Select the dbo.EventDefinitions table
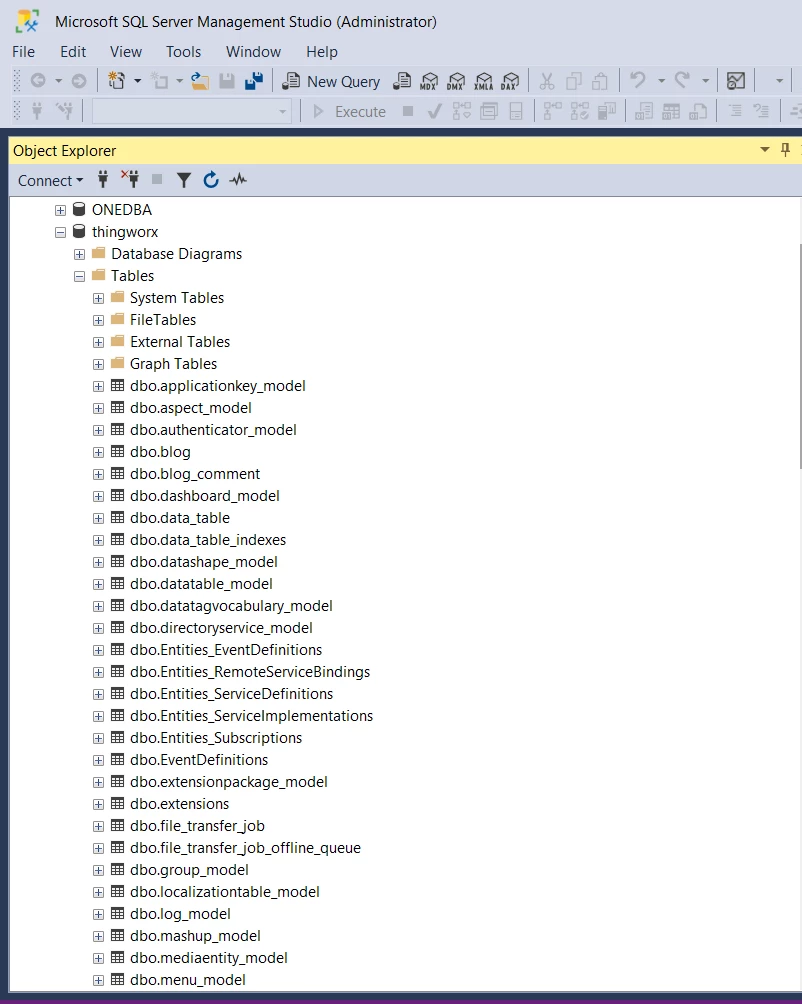This screenshot has width=802, height=1004. tap(199, 760)
